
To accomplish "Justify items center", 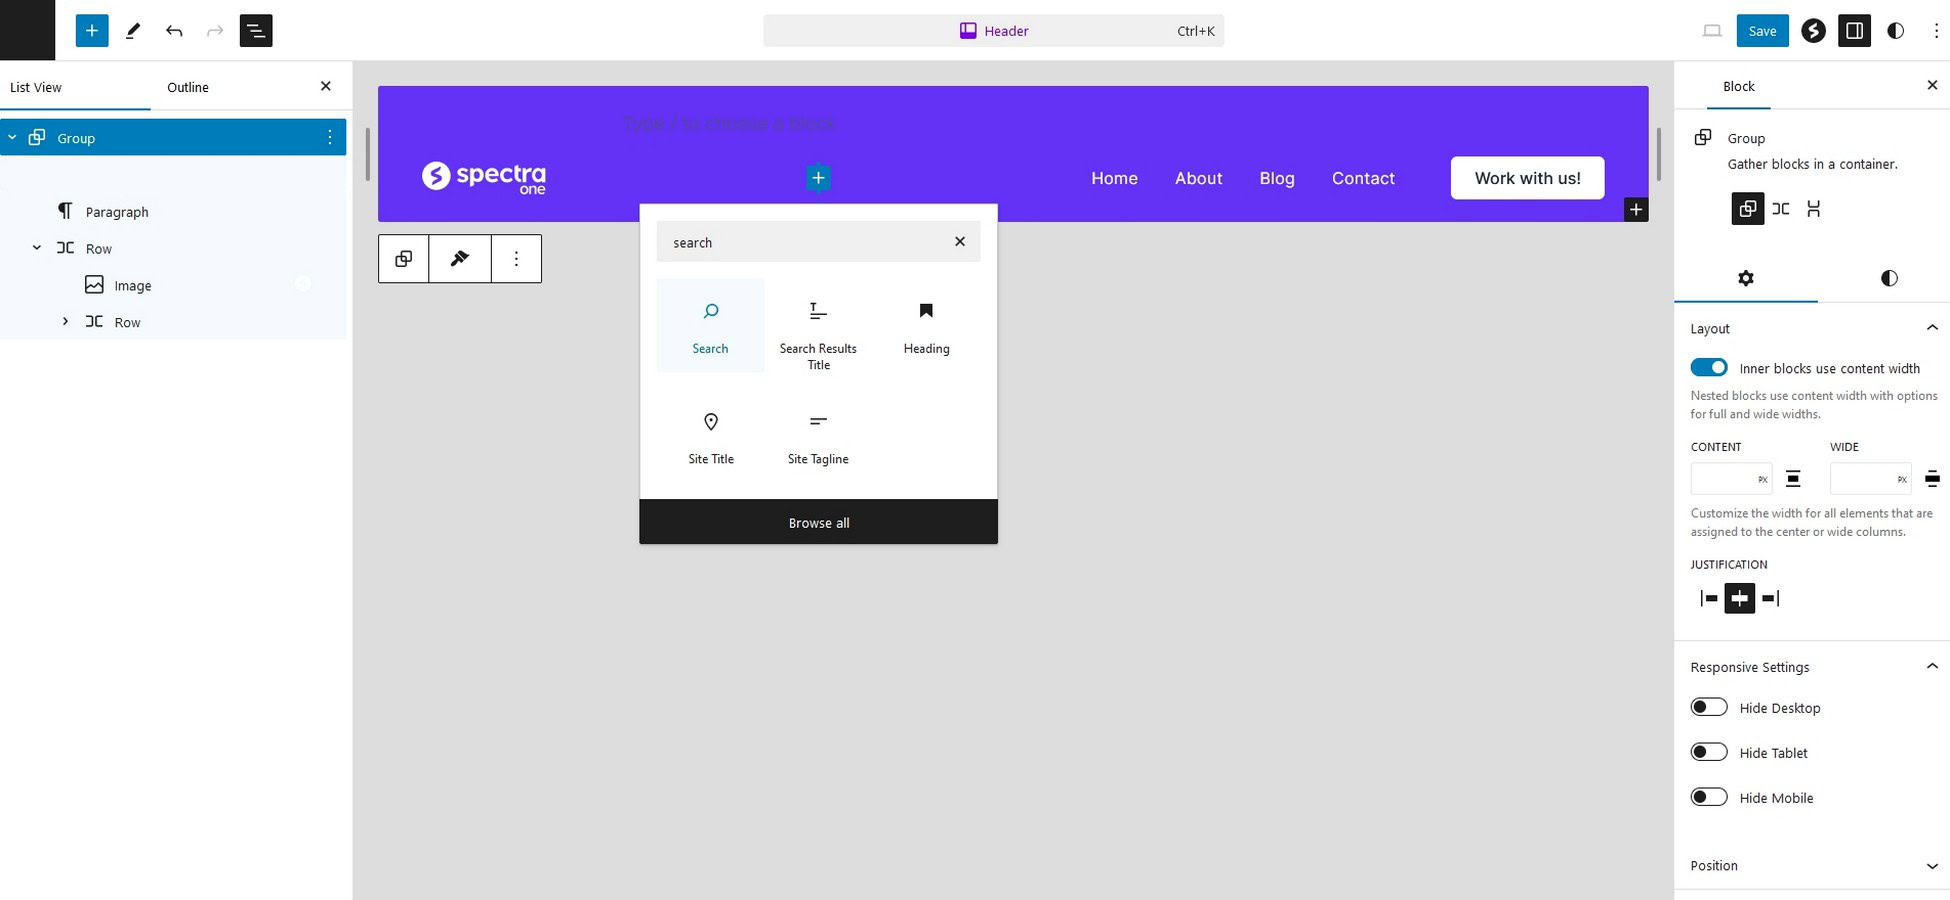I will click(x=1740, y=598).
